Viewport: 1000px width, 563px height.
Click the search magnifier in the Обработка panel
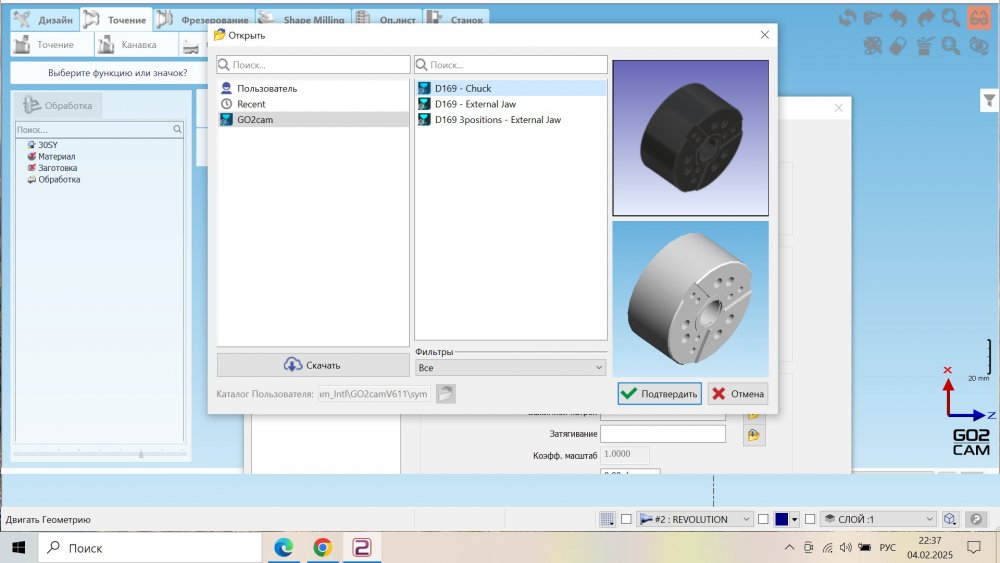coord(177,129)
